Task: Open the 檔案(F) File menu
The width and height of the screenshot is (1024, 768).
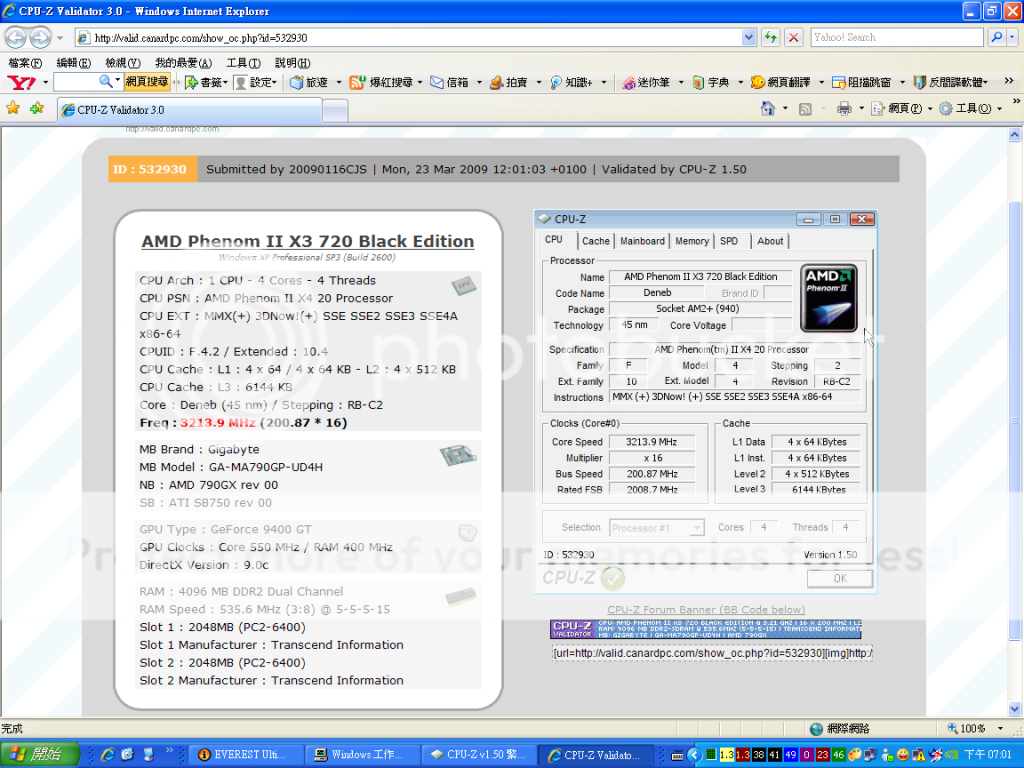Action: [x=25, y=63]
